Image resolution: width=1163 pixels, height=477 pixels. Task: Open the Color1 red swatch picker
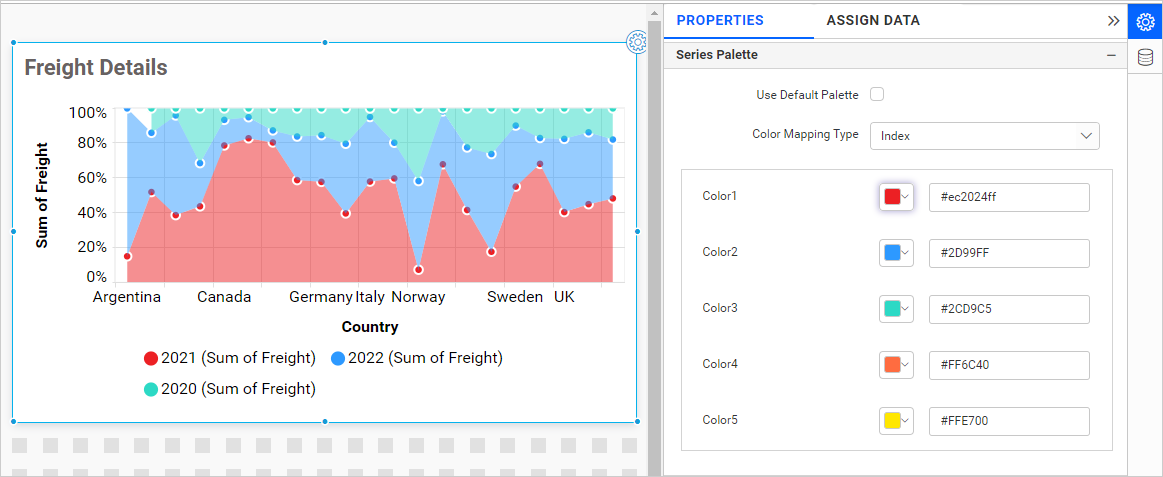896,197
